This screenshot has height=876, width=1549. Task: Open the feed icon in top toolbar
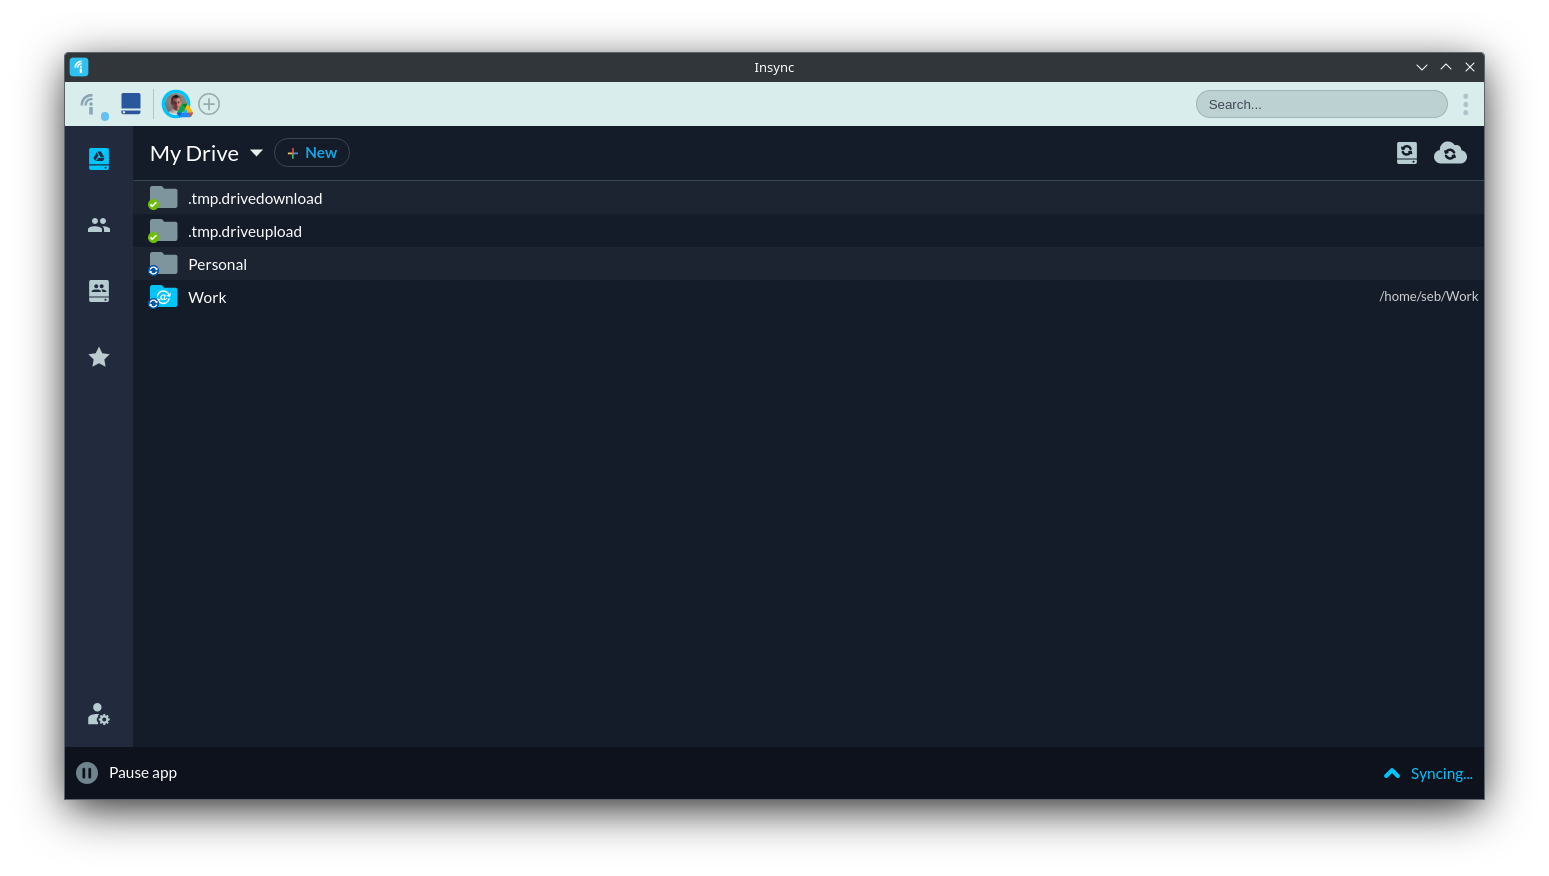89,103
